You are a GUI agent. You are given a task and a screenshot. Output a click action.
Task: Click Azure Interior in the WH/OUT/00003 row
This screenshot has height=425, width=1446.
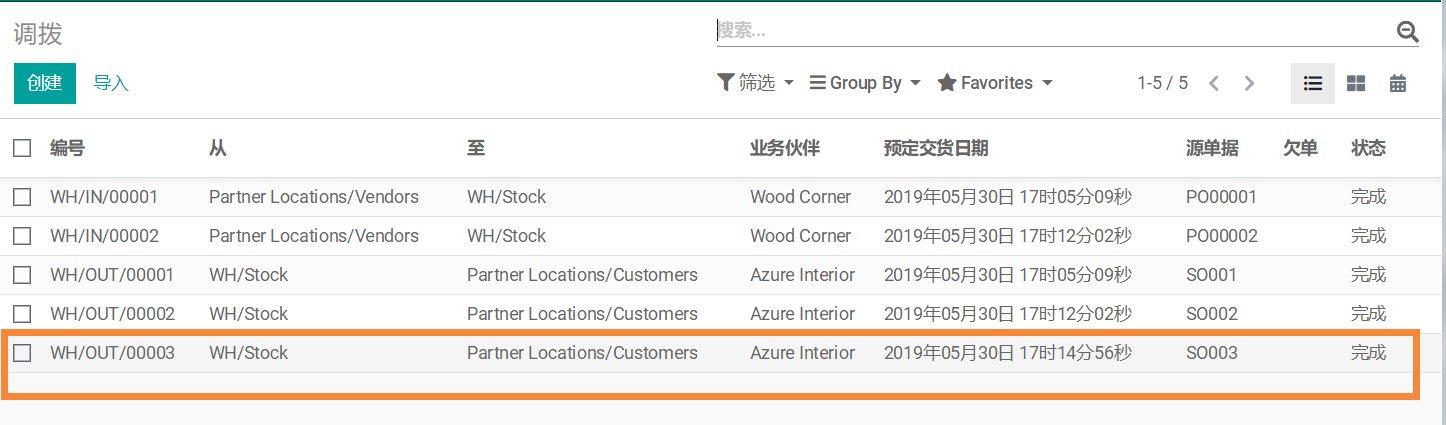tap(802, 353)
